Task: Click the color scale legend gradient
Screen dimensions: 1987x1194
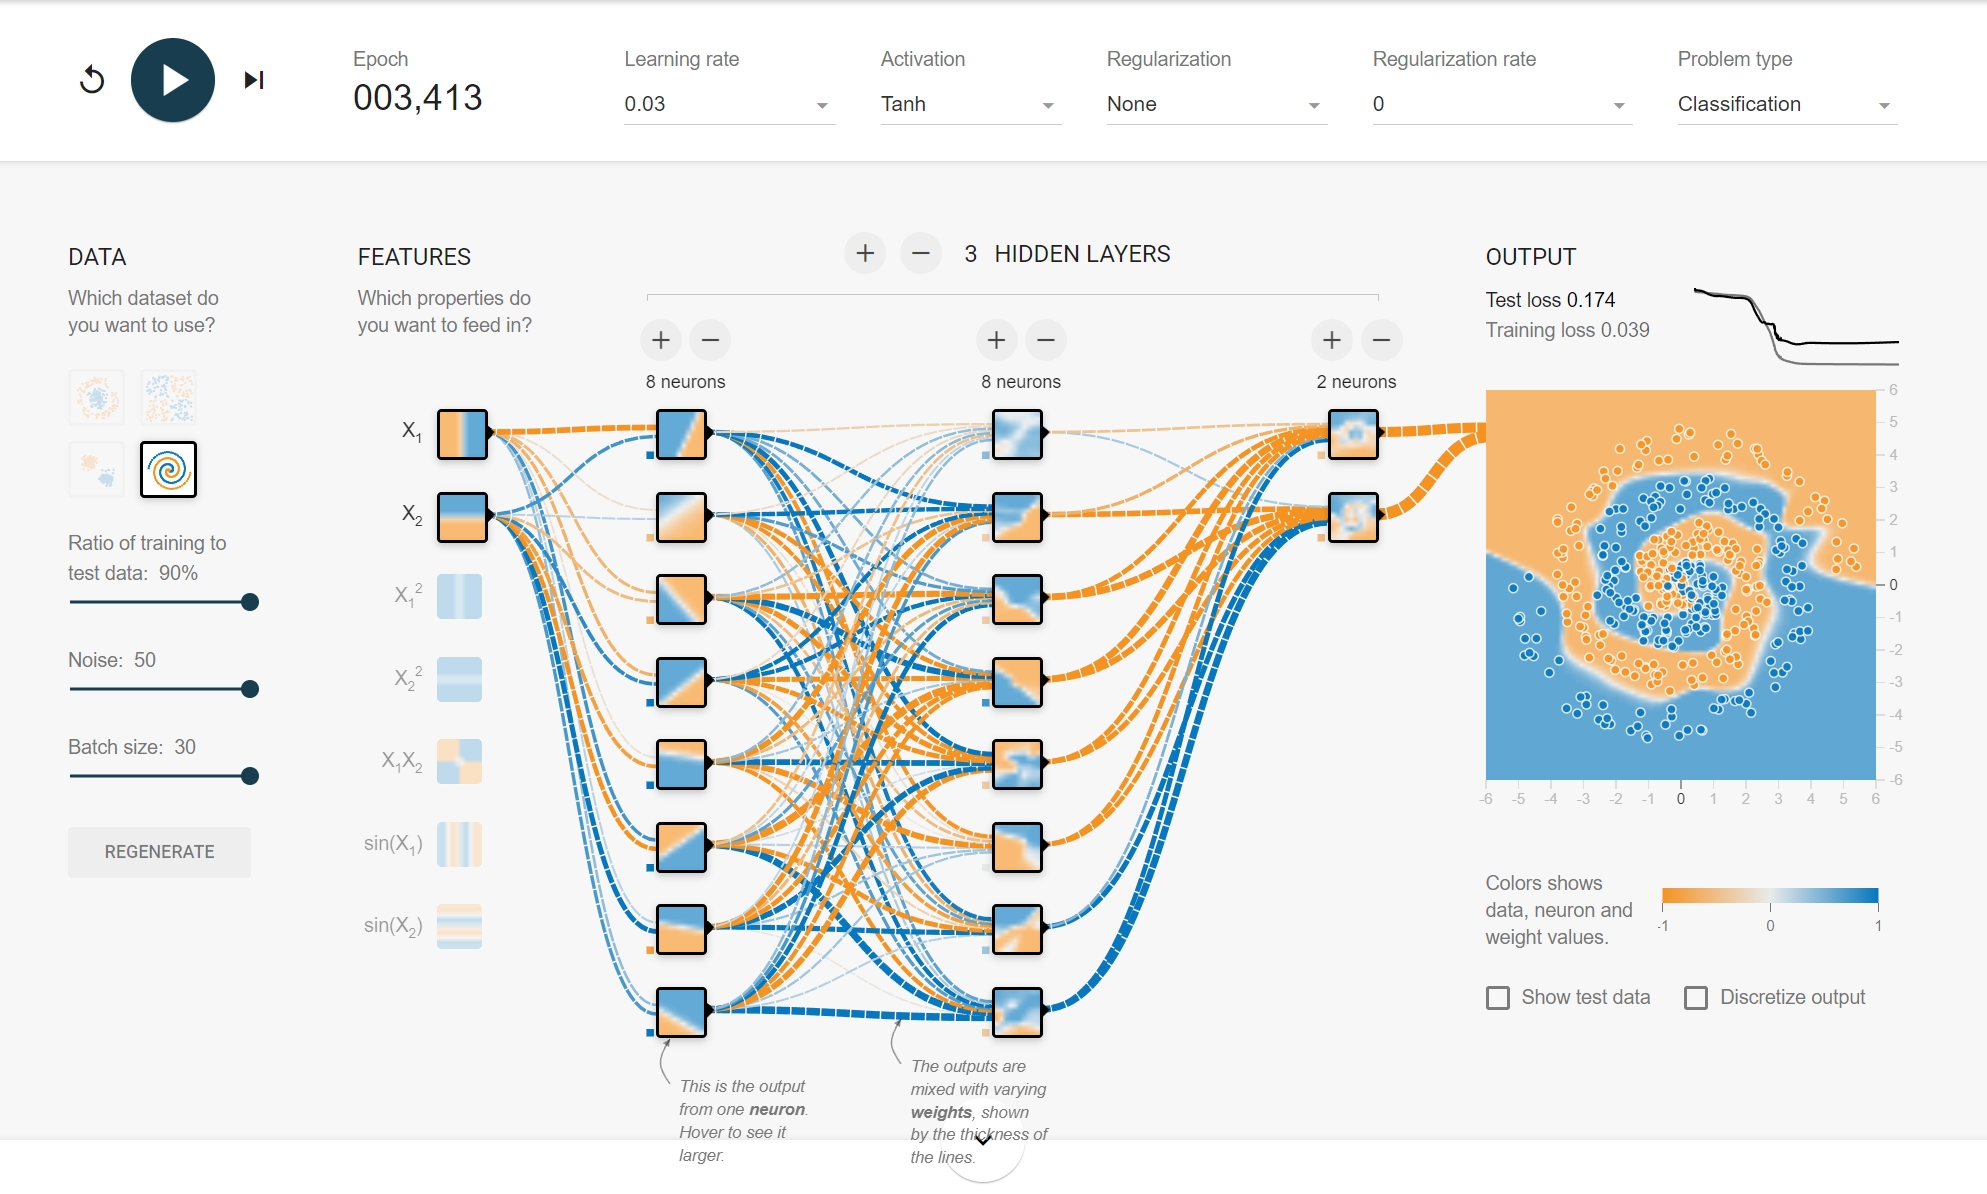Action: coord(1770,895)
